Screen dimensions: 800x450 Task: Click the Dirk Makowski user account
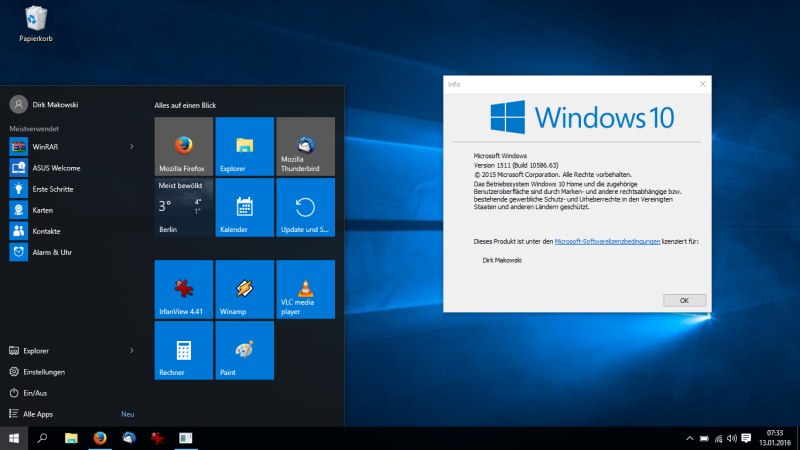point(44,105)
